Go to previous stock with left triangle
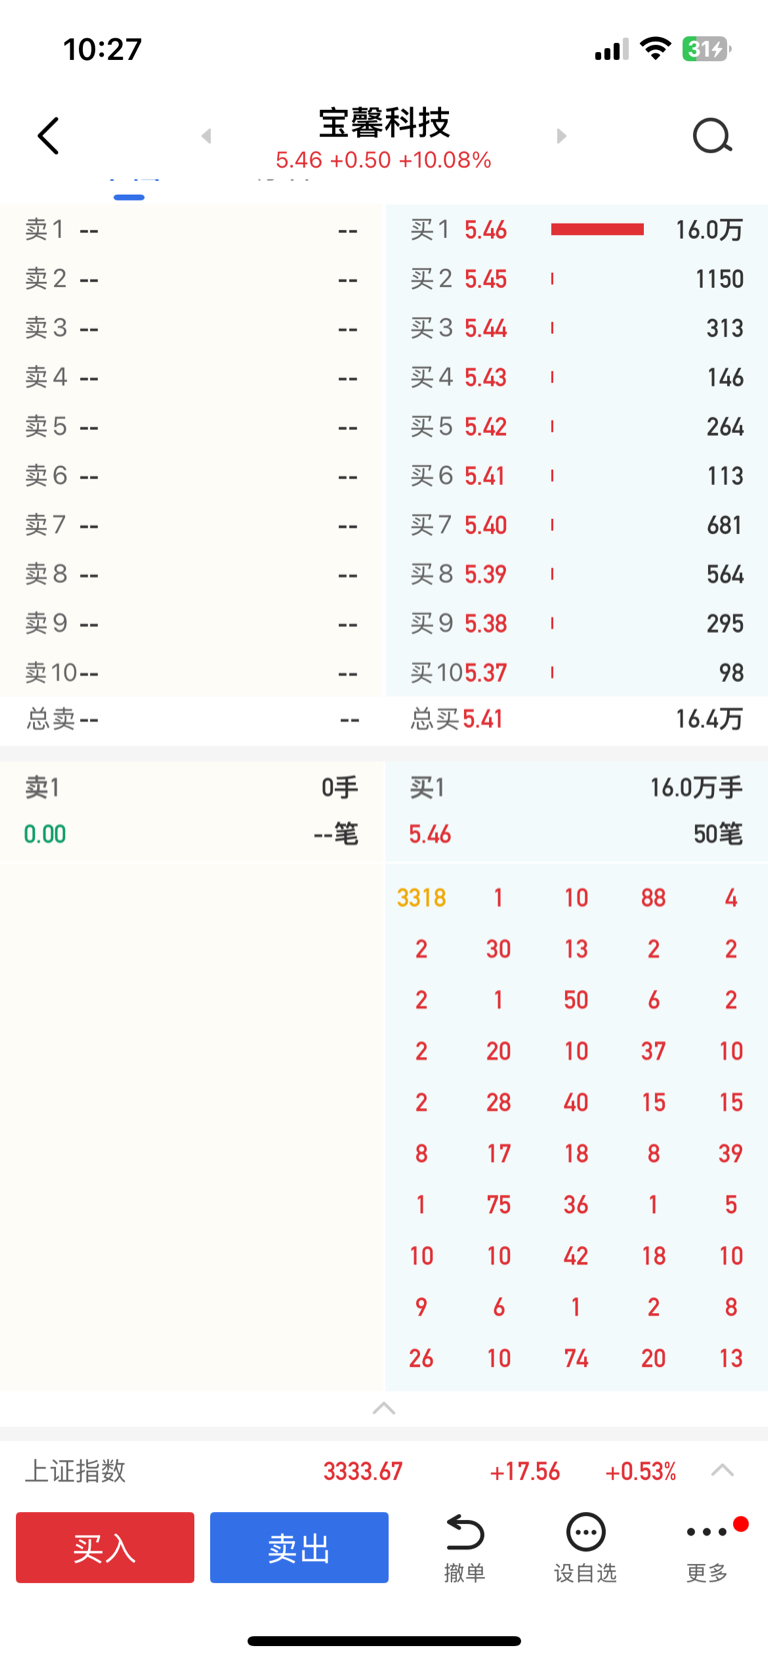The width and height of the screenshot is (768, 1663). pyautogui.click(x=206, y=136)
